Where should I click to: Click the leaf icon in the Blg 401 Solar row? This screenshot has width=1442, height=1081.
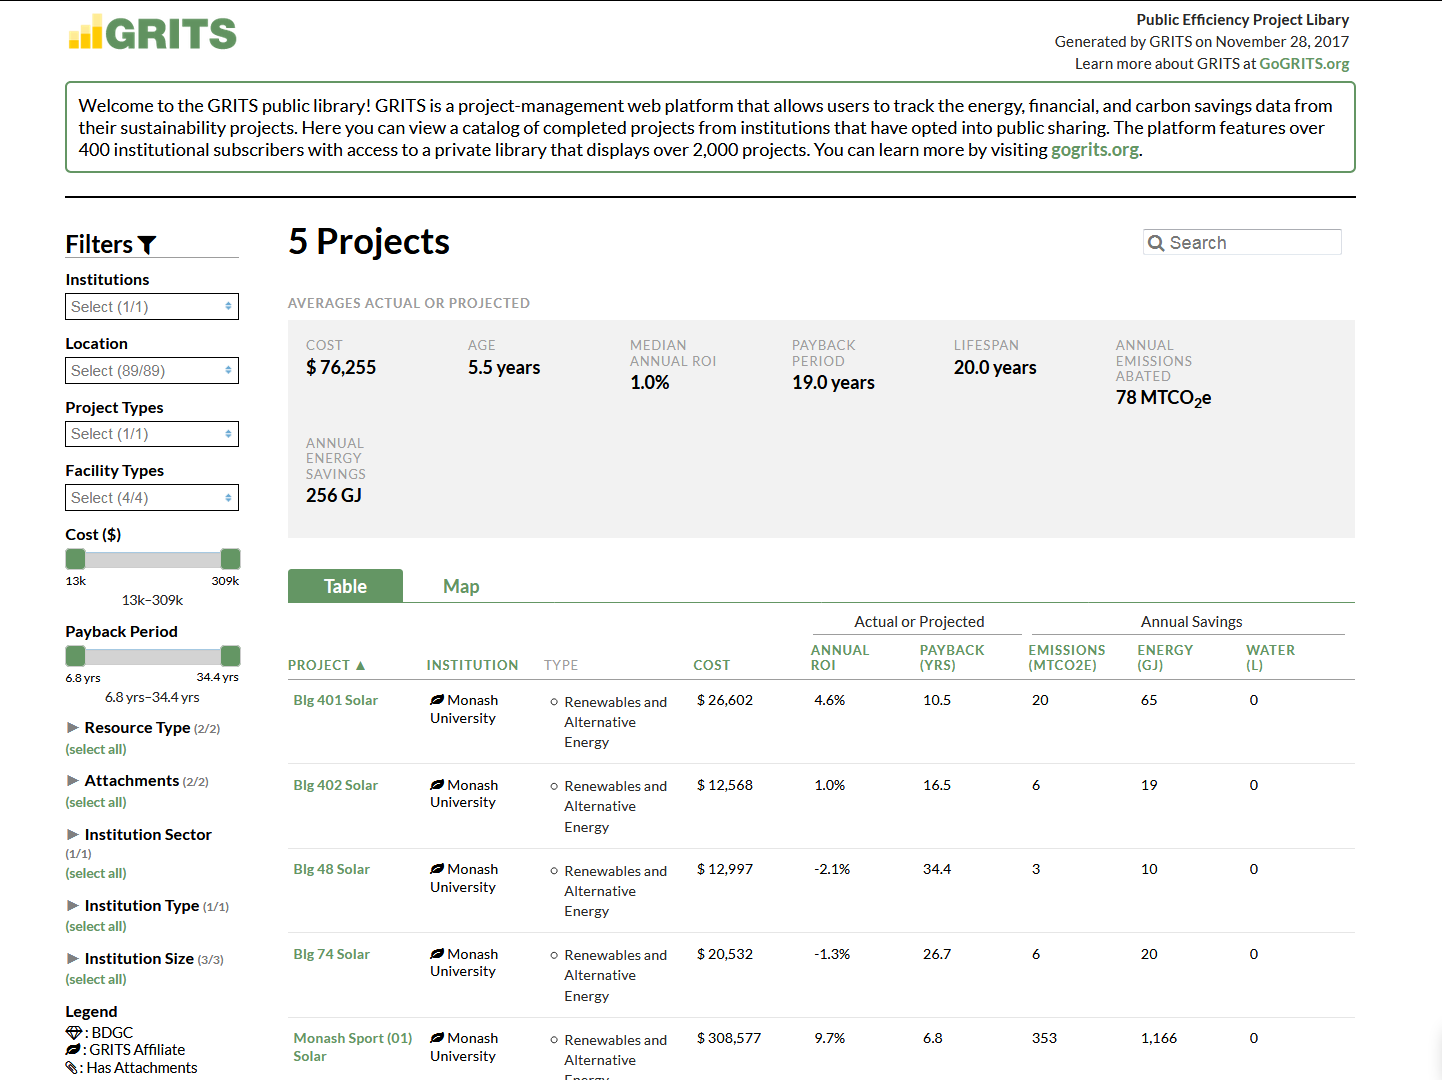click(x=437, y=700)
